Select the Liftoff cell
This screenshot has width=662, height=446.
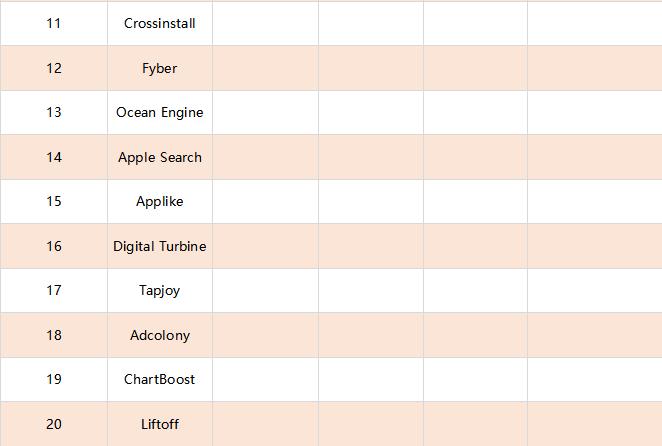[160, 424]
